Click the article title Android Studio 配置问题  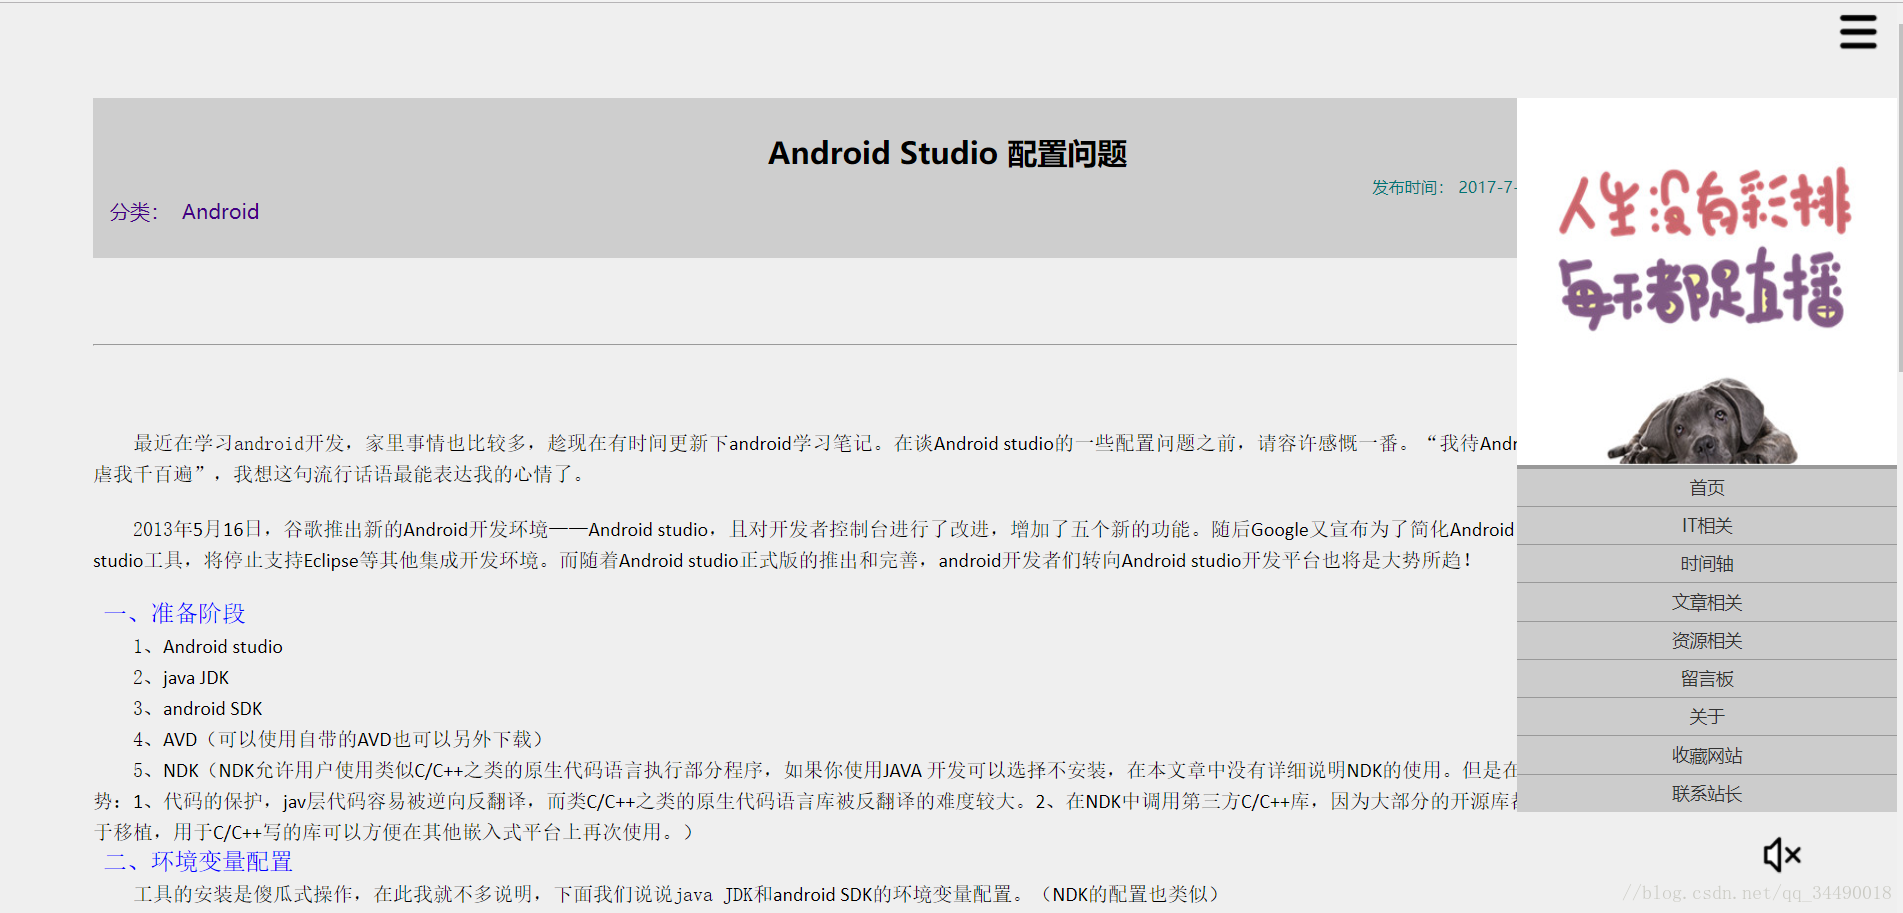(947, 153)
